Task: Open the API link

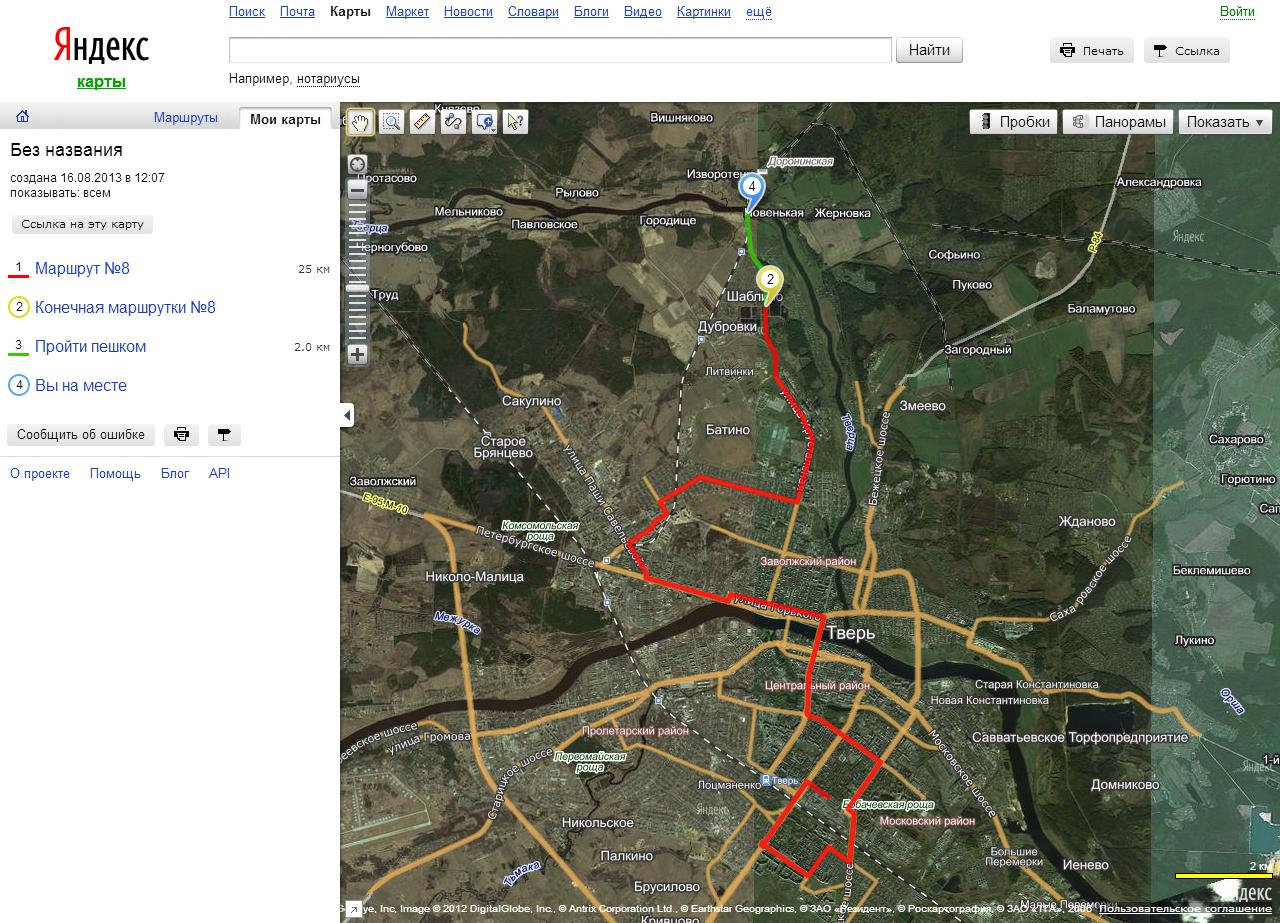Action: [x=219, y=473]
